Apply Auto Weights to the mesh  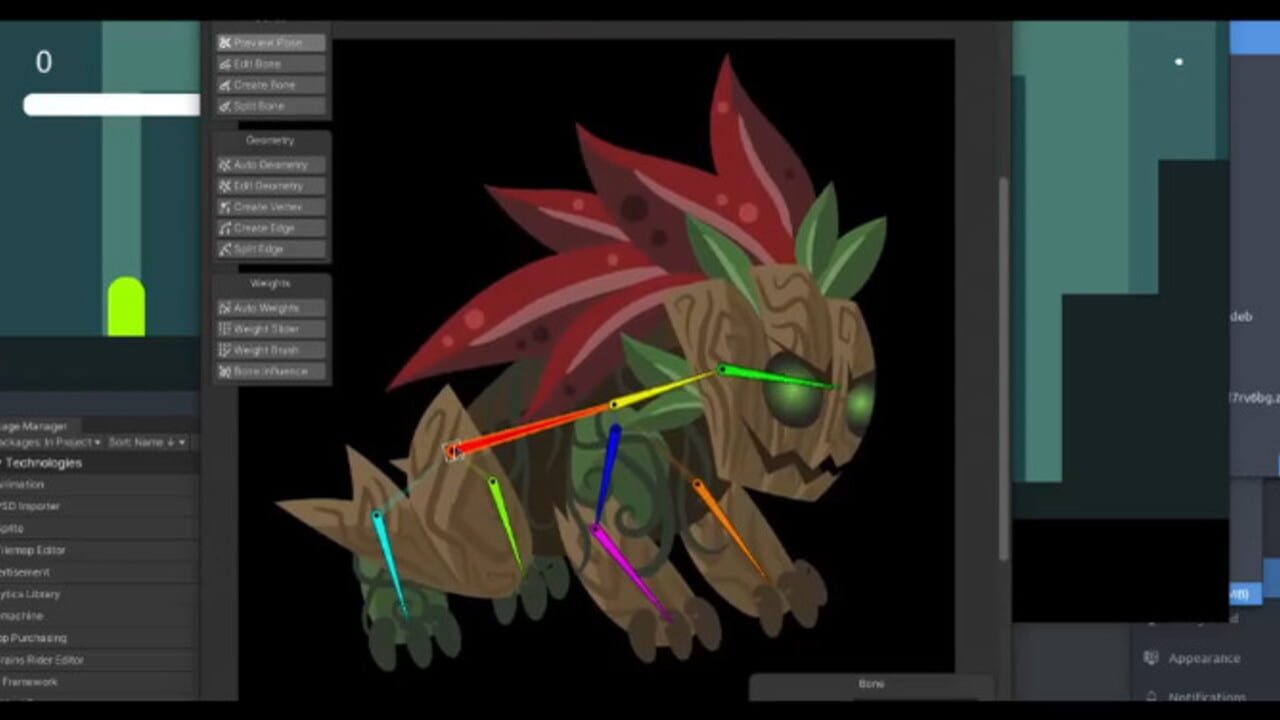[x=271, y=308]
